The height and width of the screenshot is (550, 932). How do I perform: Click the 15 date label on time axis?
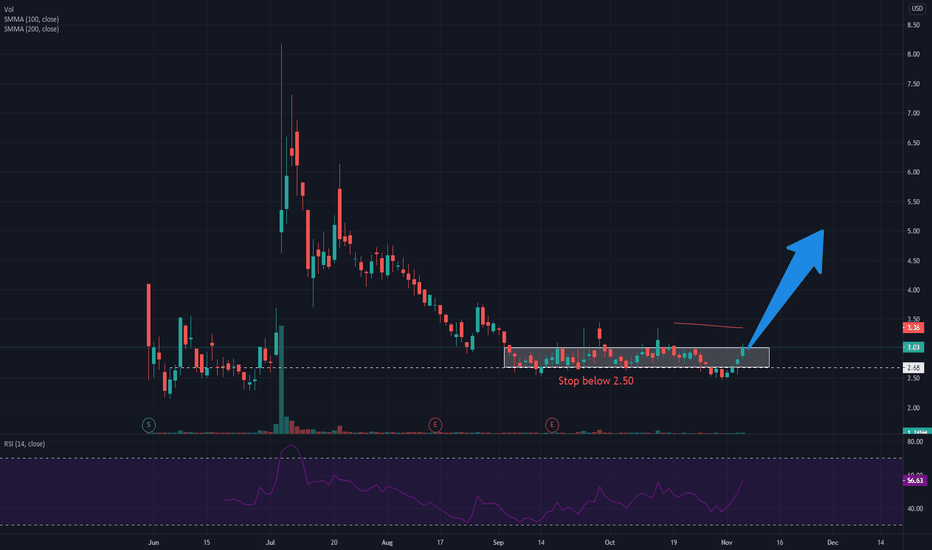pos(206,542)
